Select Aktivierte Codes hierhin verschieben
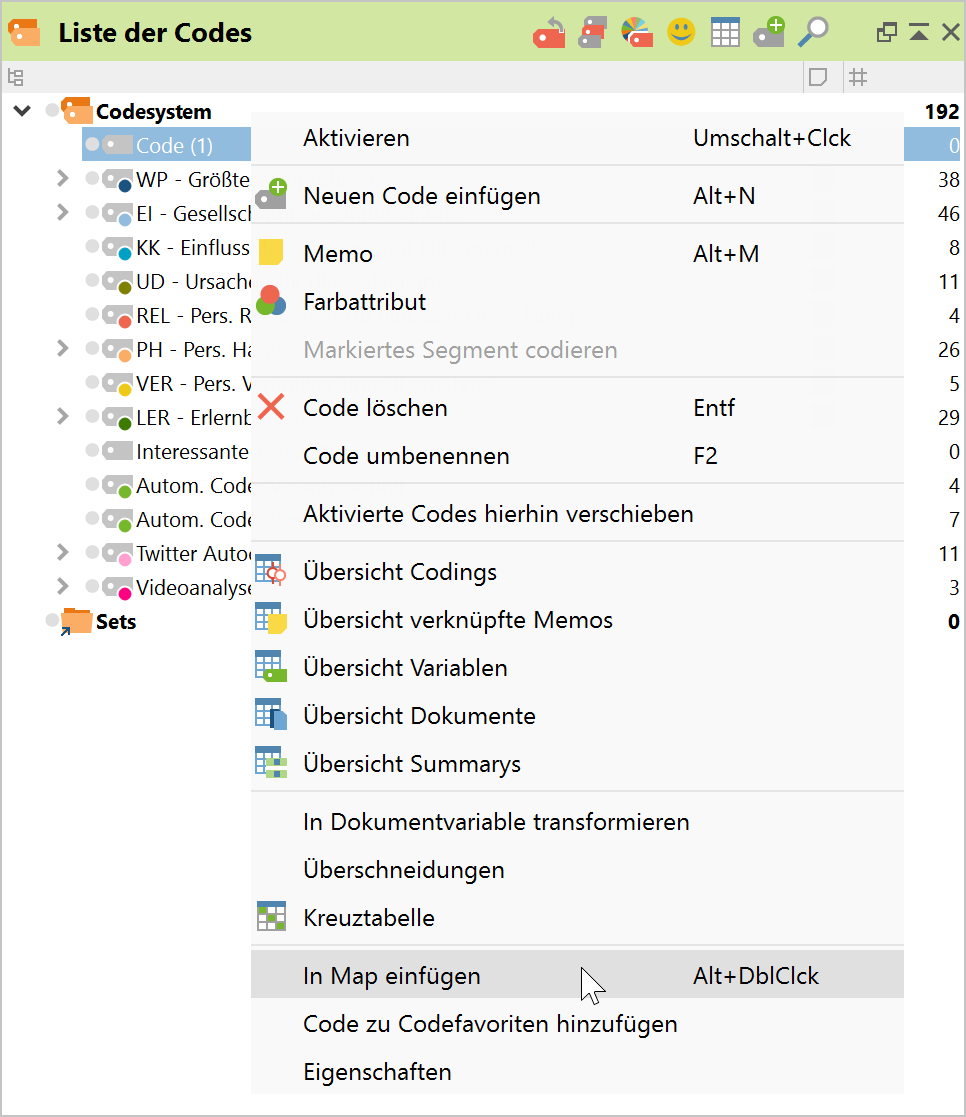Viewport: 966px width, 1117px height. coord(577,514)
